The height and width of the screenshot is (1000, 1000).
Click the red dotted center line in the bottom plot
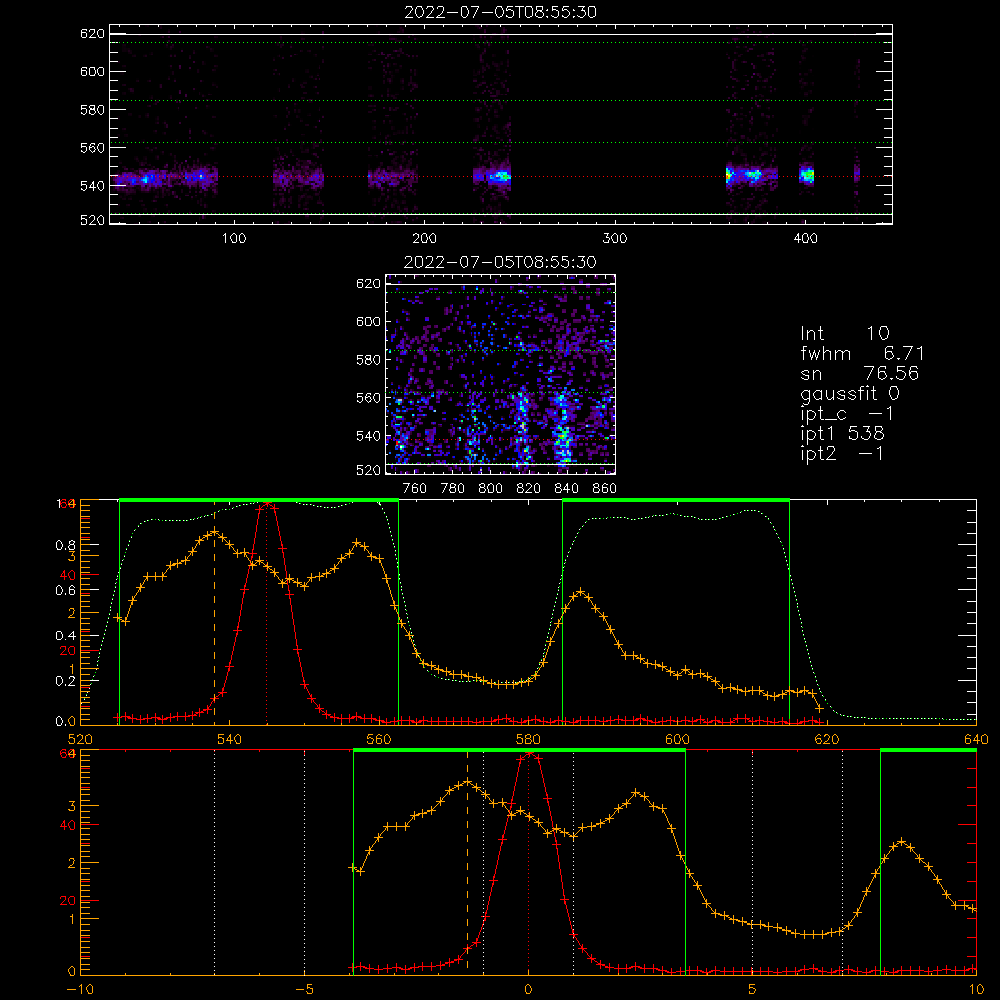(x=528, y=861)
